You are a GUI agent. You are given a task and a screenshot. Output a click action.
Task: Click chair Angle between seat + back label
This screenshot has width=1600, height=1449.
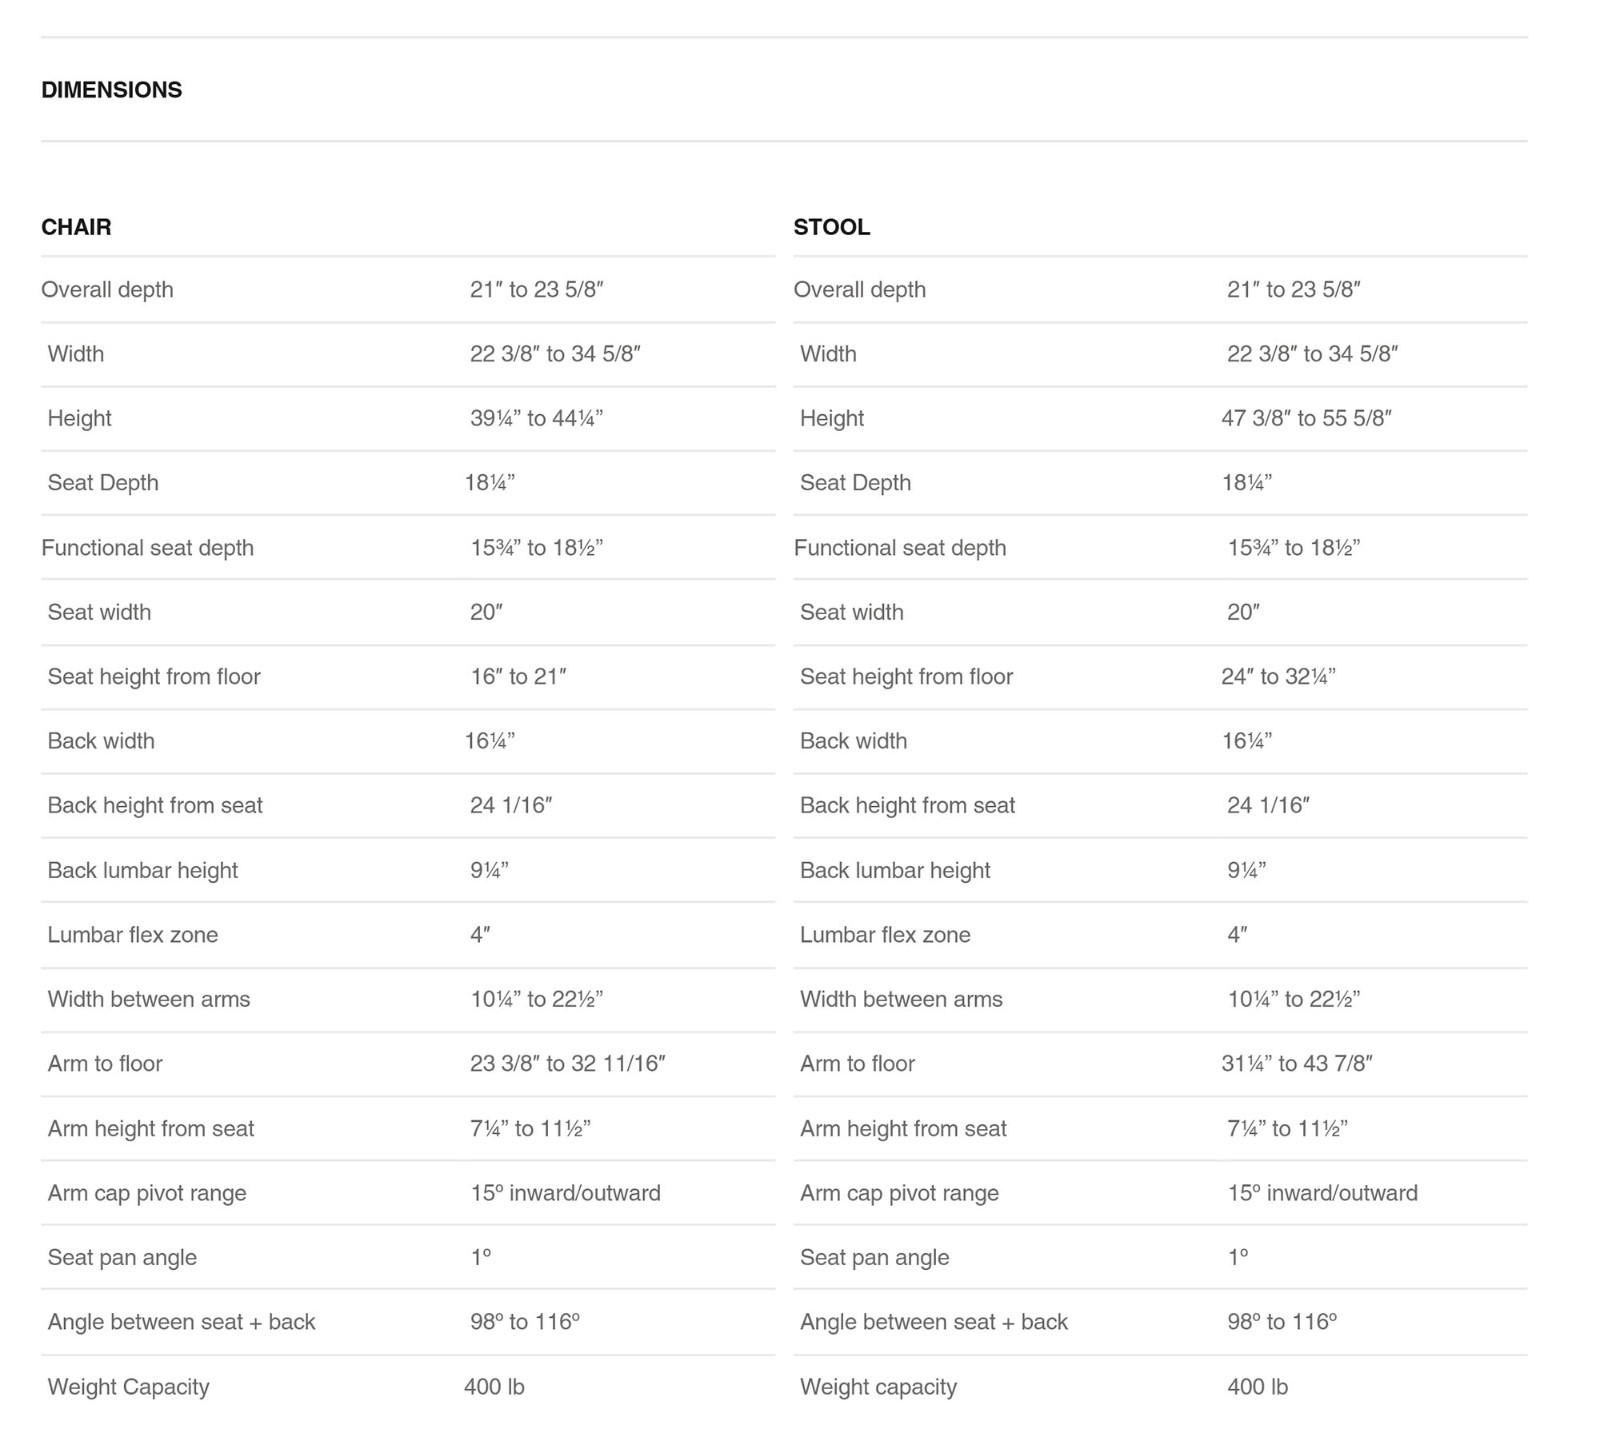click(x=181, y=1322)
